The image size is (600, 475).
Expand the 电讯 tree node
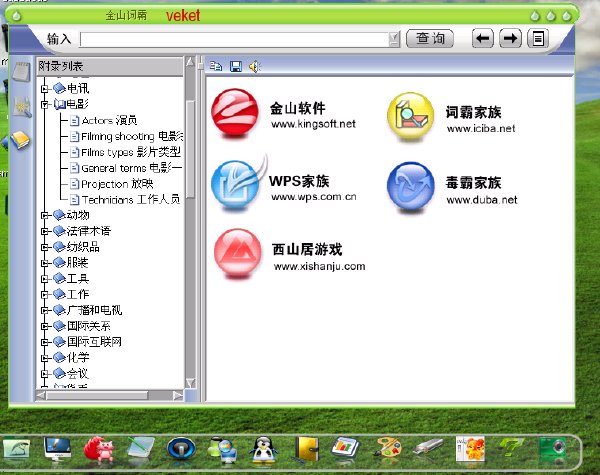(x=45, y=89)
